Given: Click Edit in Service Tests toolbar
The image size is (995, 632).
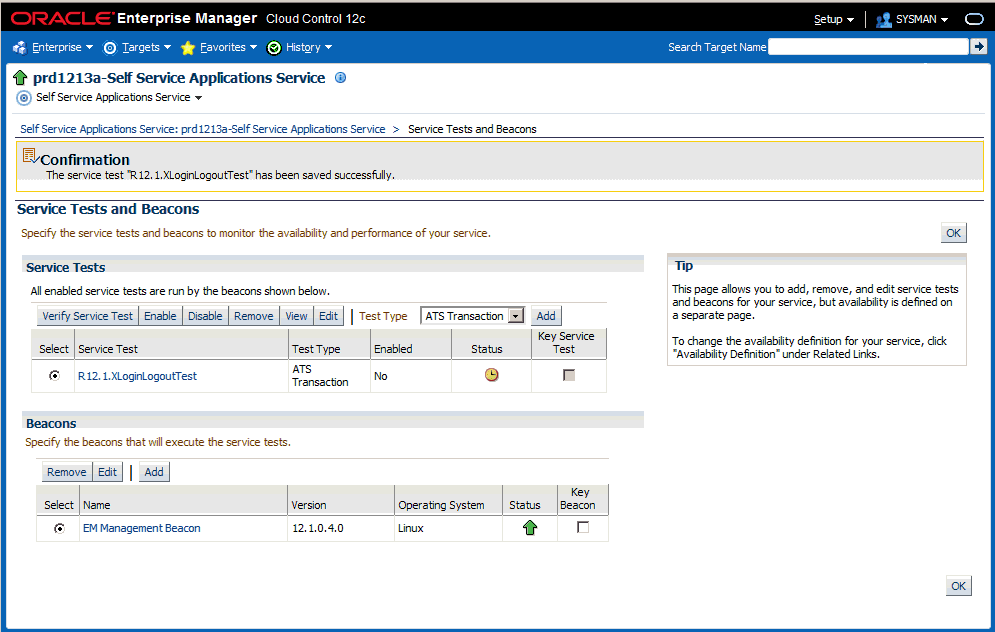Looking at the screenshot, I should (x=328, y=316).
